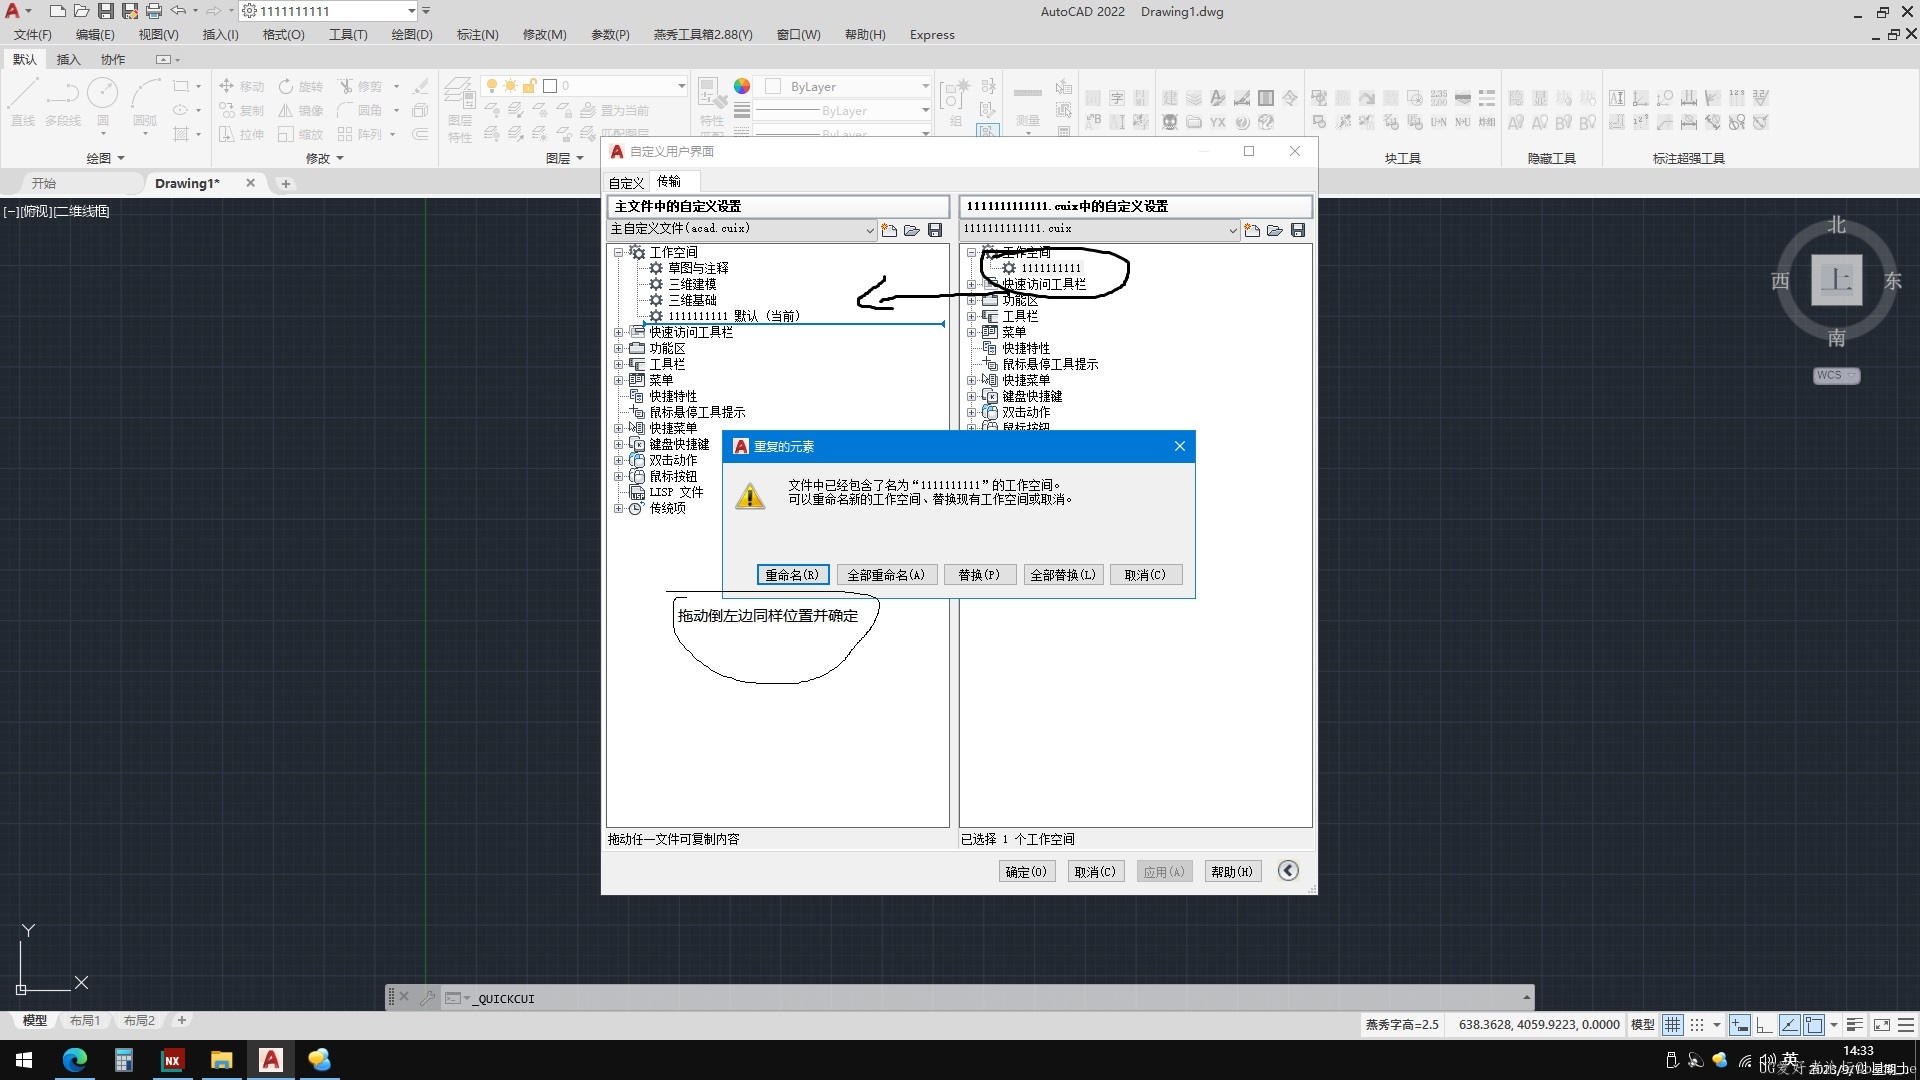Create new transfer file in left CUI pane

tap(889, 230)
